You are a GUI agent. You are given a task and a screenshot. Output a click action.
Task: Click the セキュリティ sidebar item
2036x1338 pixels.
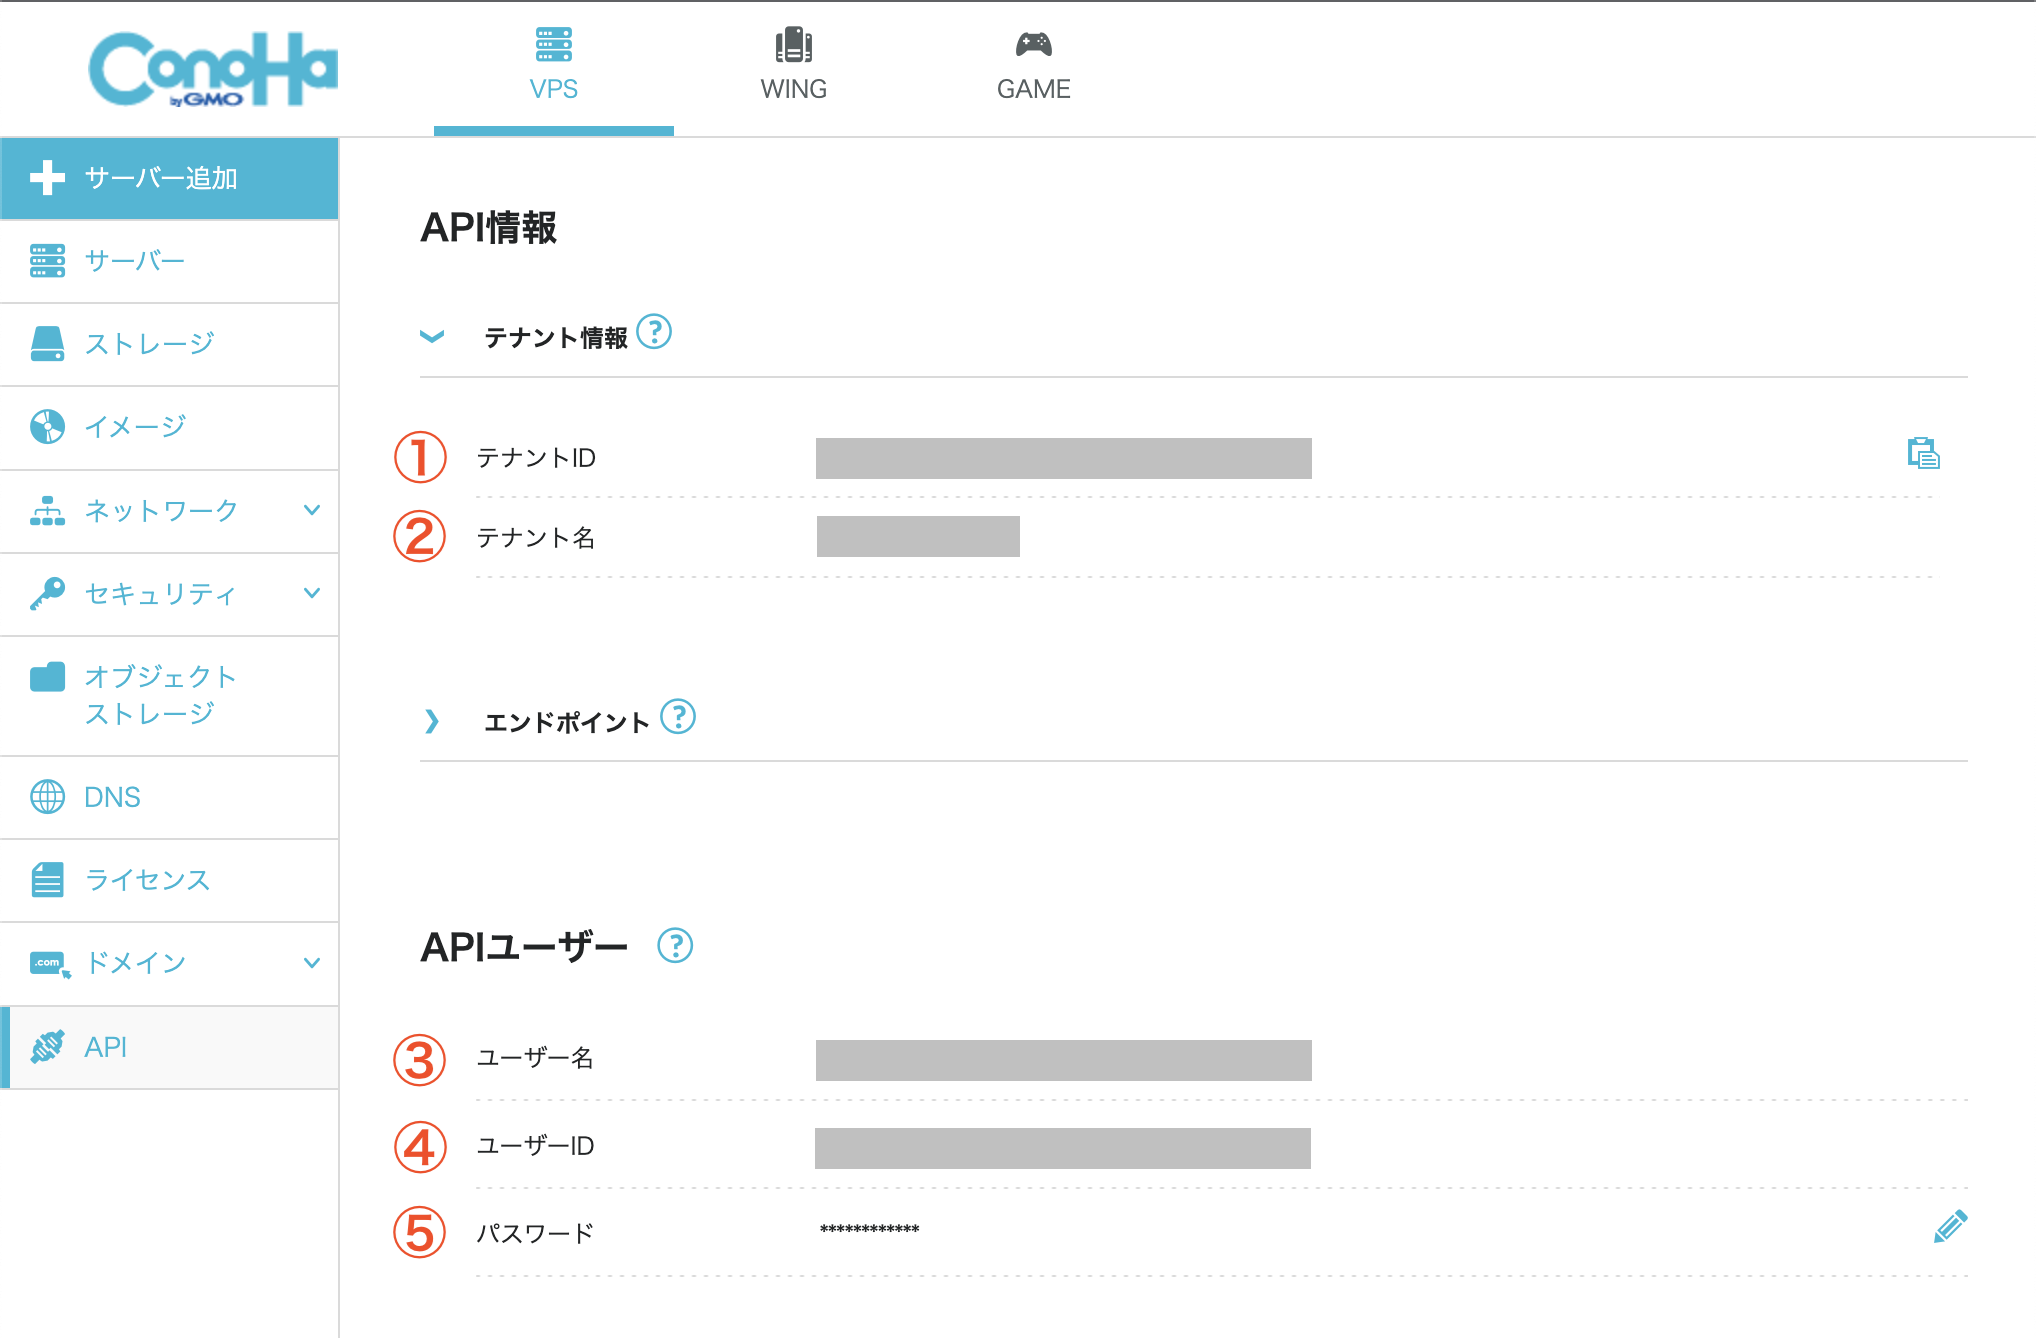coord(169,594)
